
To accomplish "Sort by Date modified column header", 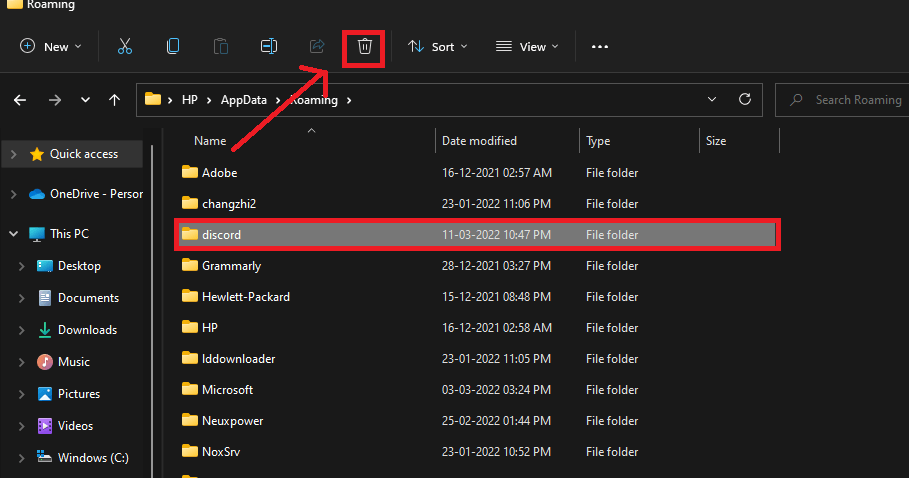I will coord(480,141).
